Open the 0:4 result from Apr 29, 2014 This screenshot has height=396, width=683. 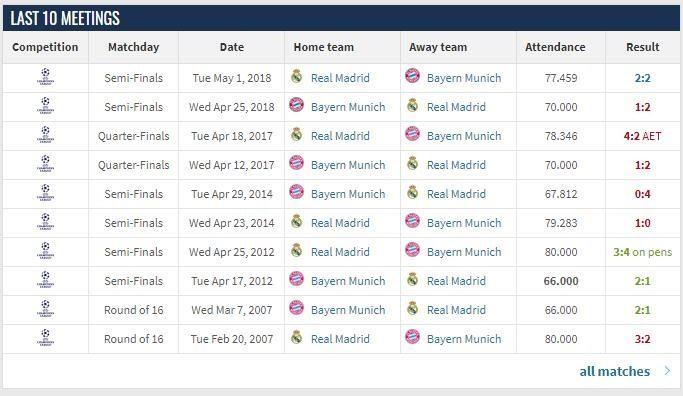[642, 194]
